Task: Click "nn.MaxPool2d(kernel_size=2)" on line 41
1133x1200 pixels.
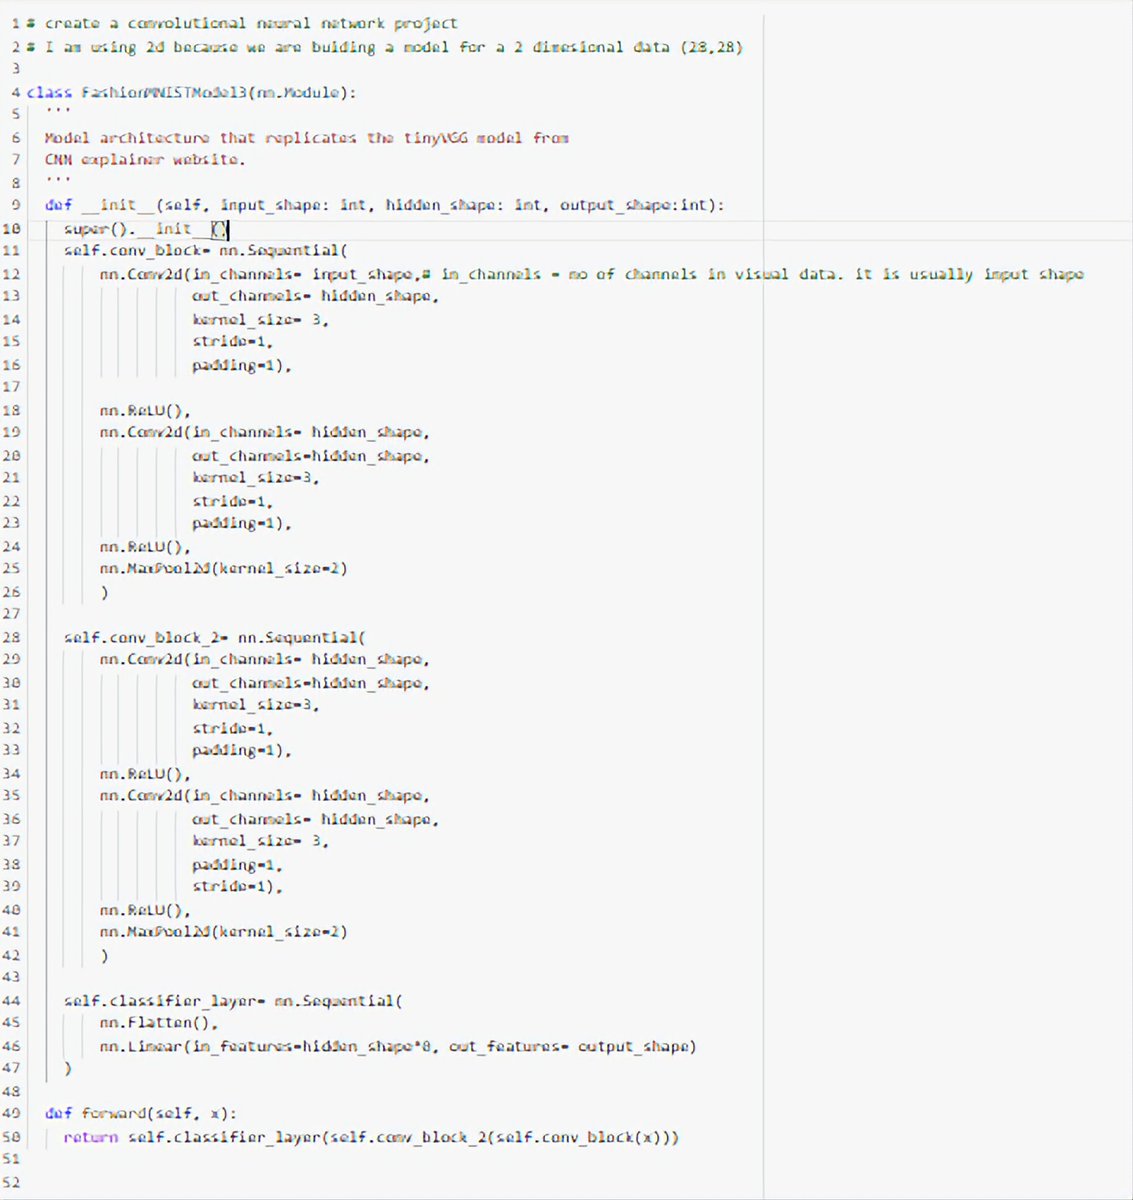Action: (224, 932)
